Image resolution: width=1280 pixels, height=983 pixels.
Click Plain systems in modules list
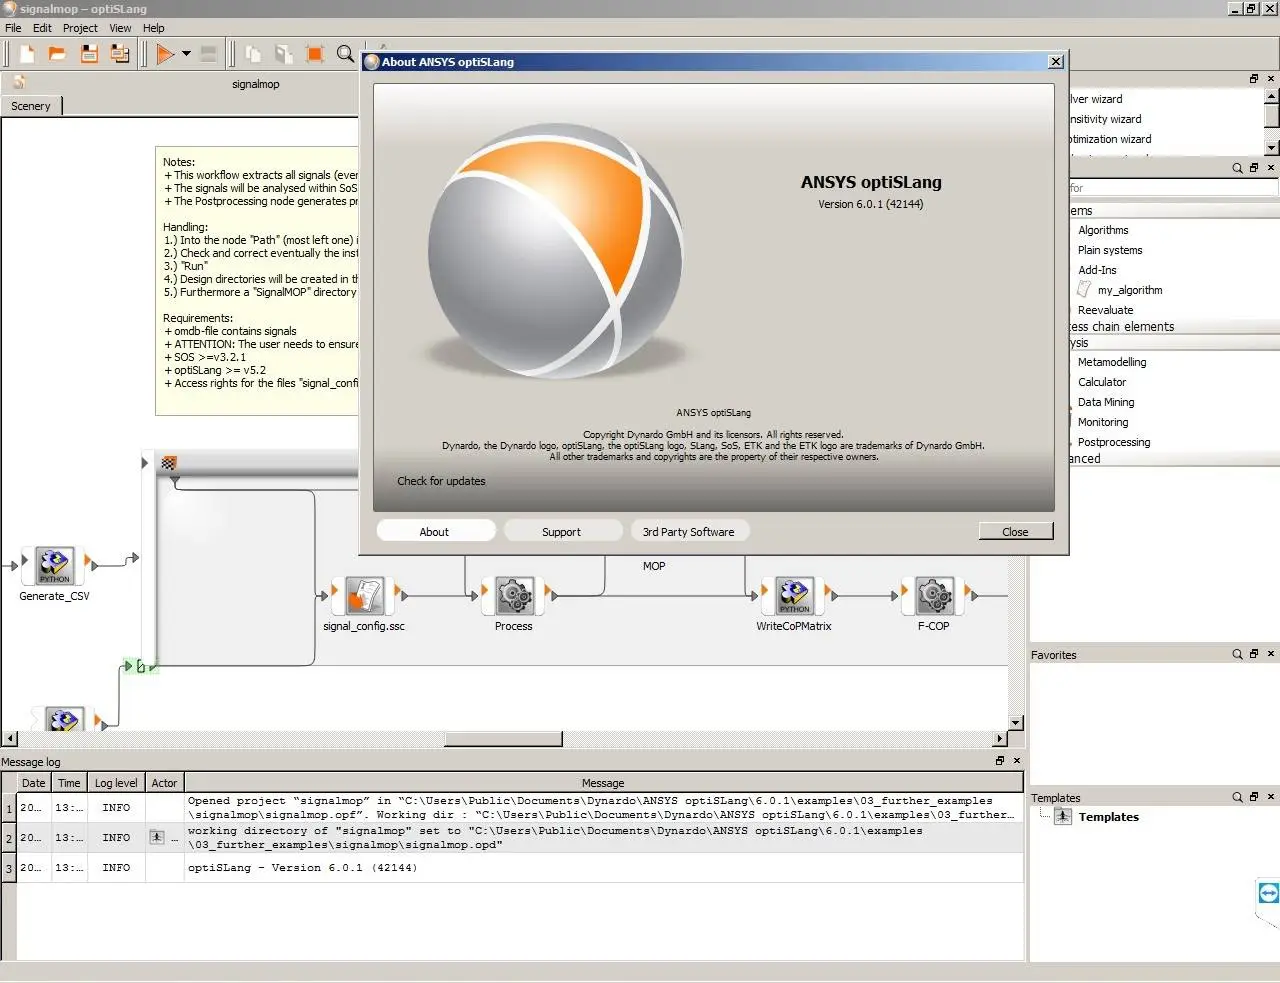pos(1110,250)
